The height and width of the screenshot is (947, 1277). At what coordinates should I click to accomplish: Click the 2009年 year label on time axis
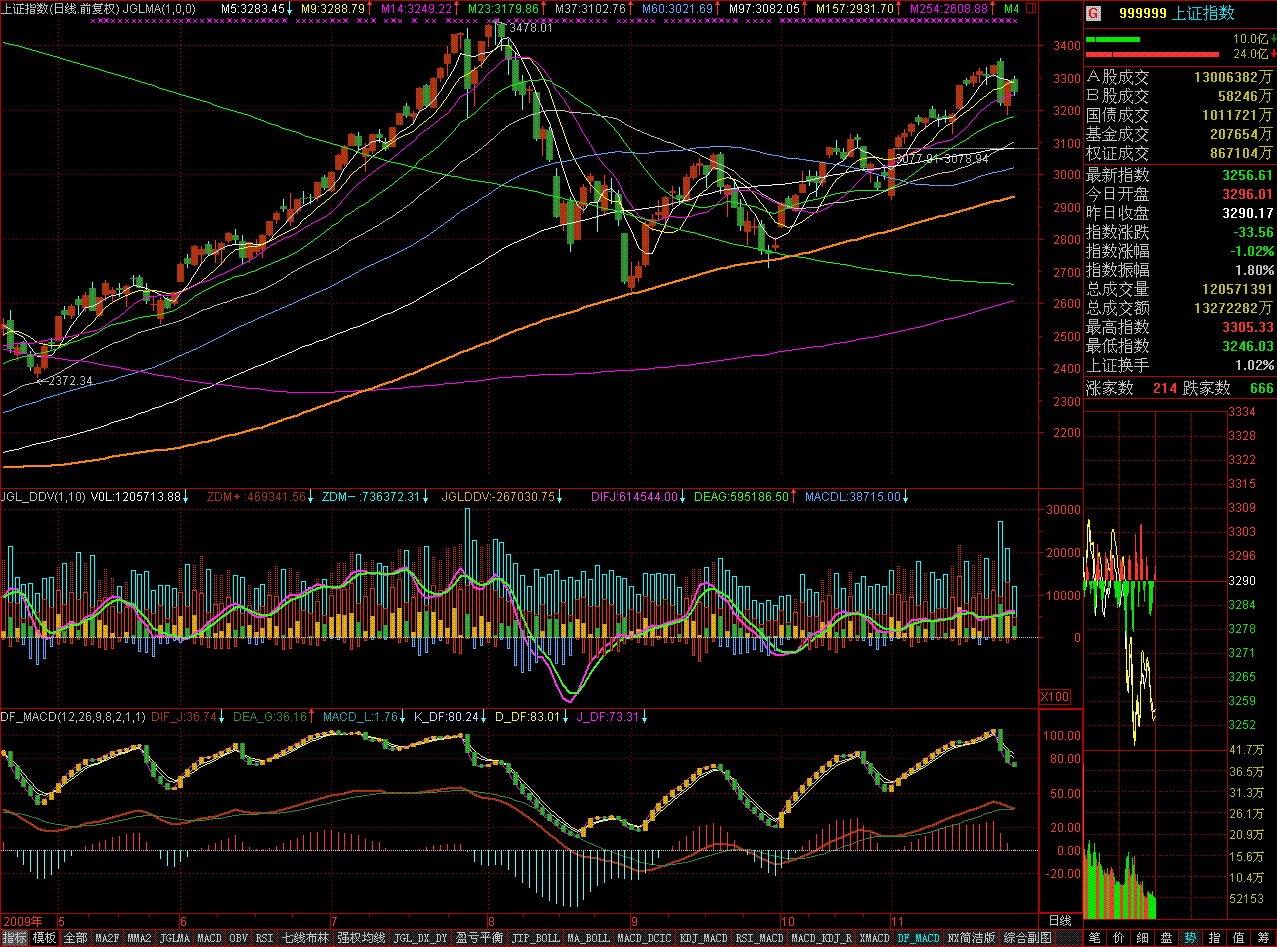point(23,920)
